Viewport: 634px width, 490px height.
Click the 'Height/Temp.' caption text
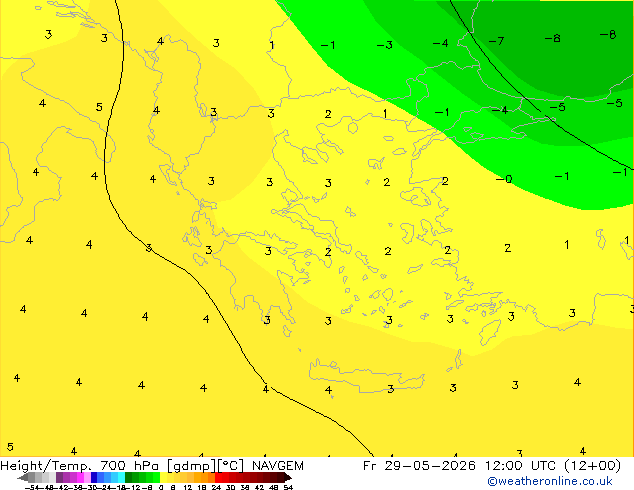46,466
